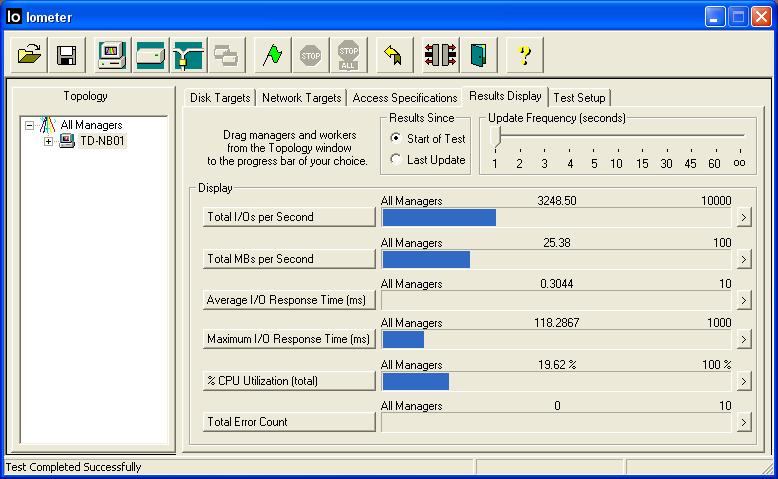Viewport: 778px width, 479px height.
Task: Click the Total I/Os per Second progress bar
Action: tap(556, 217)
